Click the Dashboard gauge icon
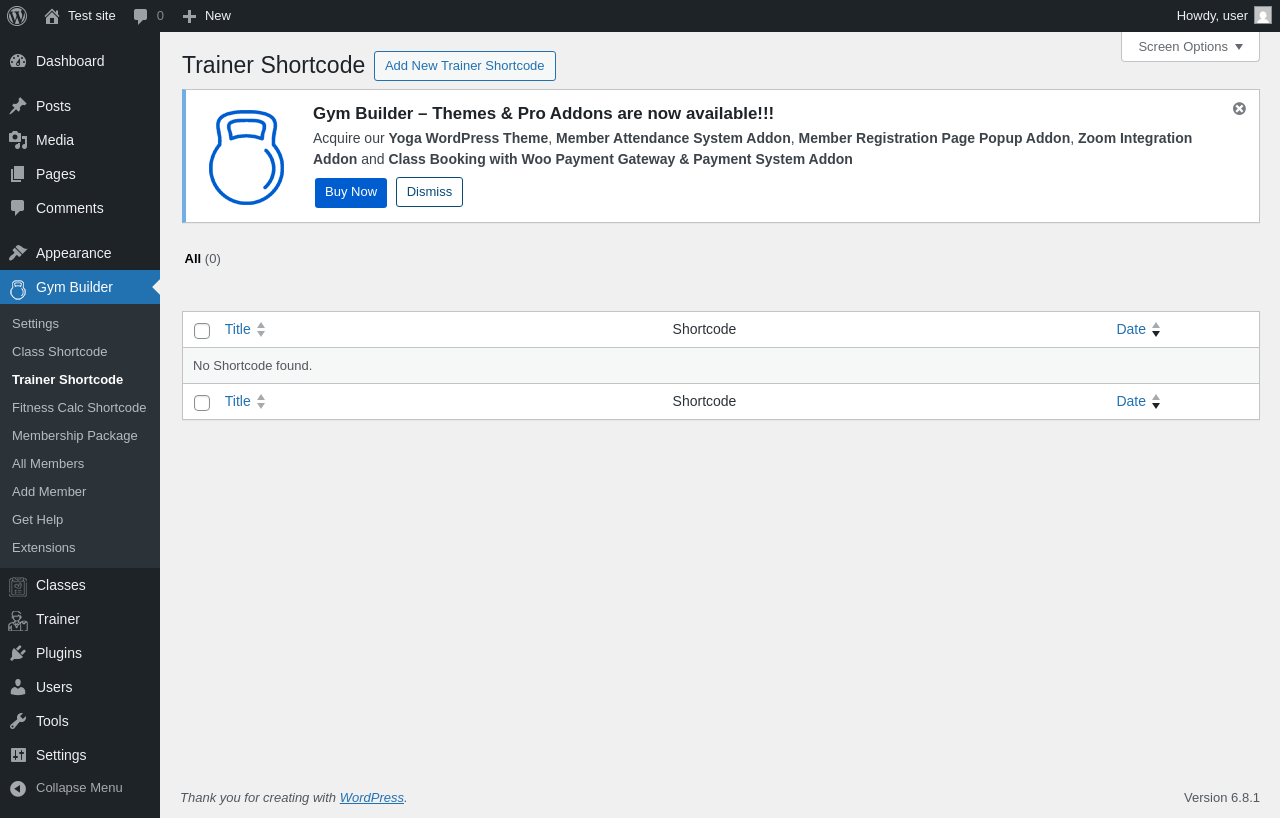1280x818 pixels. pos(18,61)
